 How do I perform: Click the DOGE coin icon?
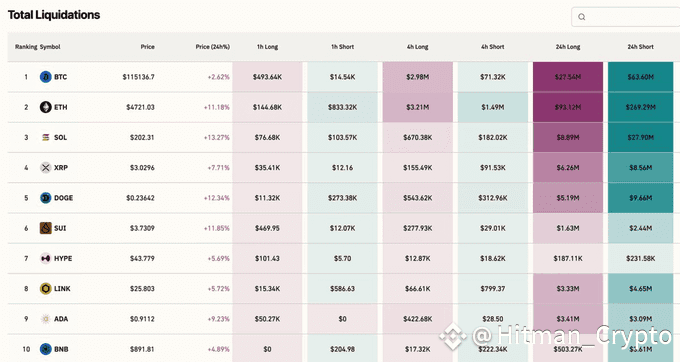click(x=46, y=198)
